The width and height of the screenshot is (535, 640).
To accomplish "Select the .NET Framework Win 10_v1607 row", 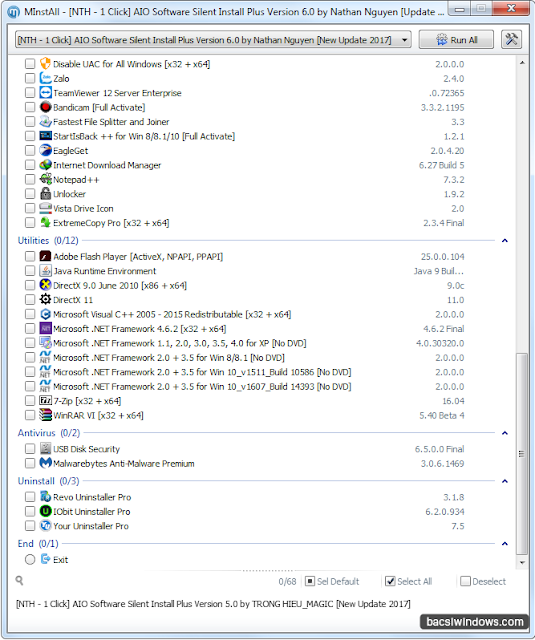I will [x=245, y=386].
